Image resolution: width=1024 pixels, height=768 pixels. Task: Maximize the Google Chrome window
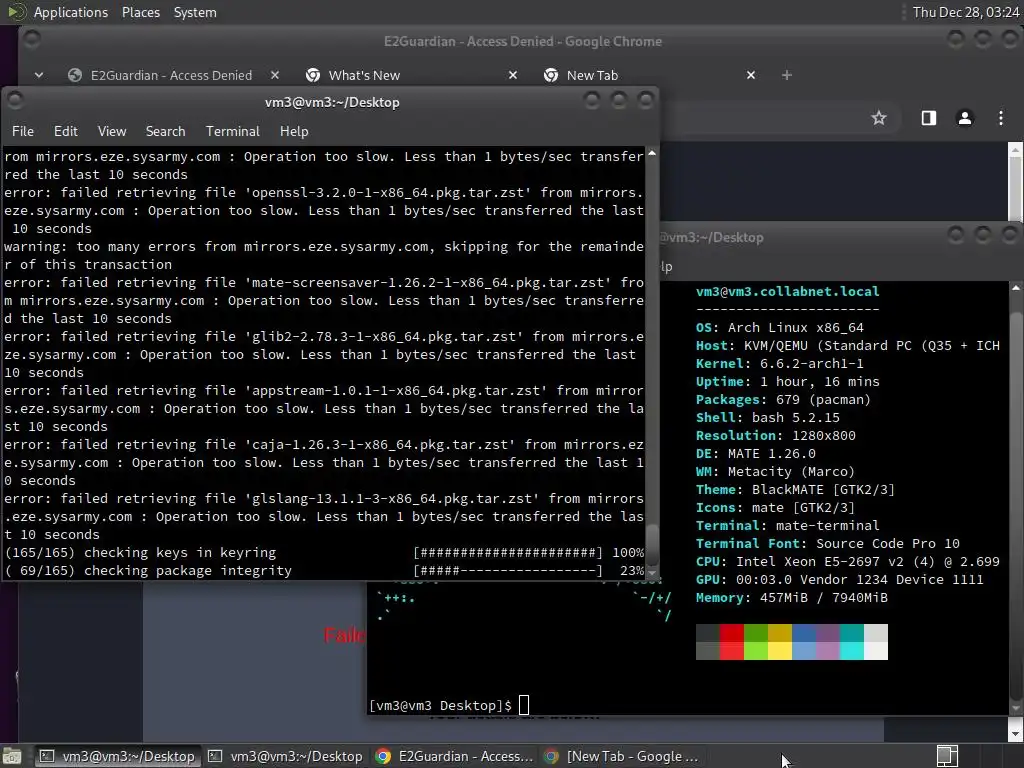[x=983, y=39]
